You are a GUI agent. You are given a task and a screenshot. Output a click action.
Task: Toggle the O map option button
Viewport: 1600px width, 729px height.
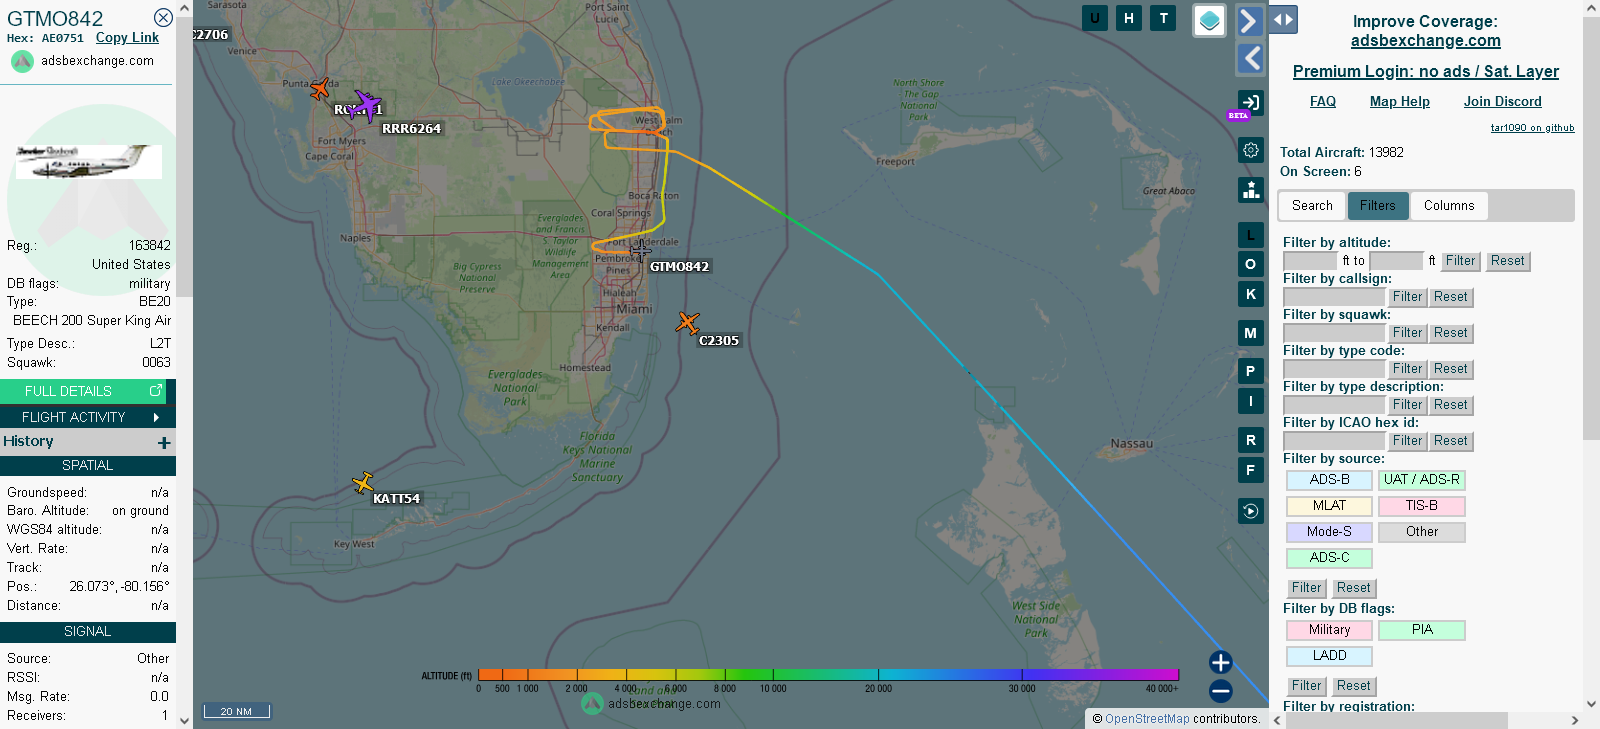(1250, 264)
